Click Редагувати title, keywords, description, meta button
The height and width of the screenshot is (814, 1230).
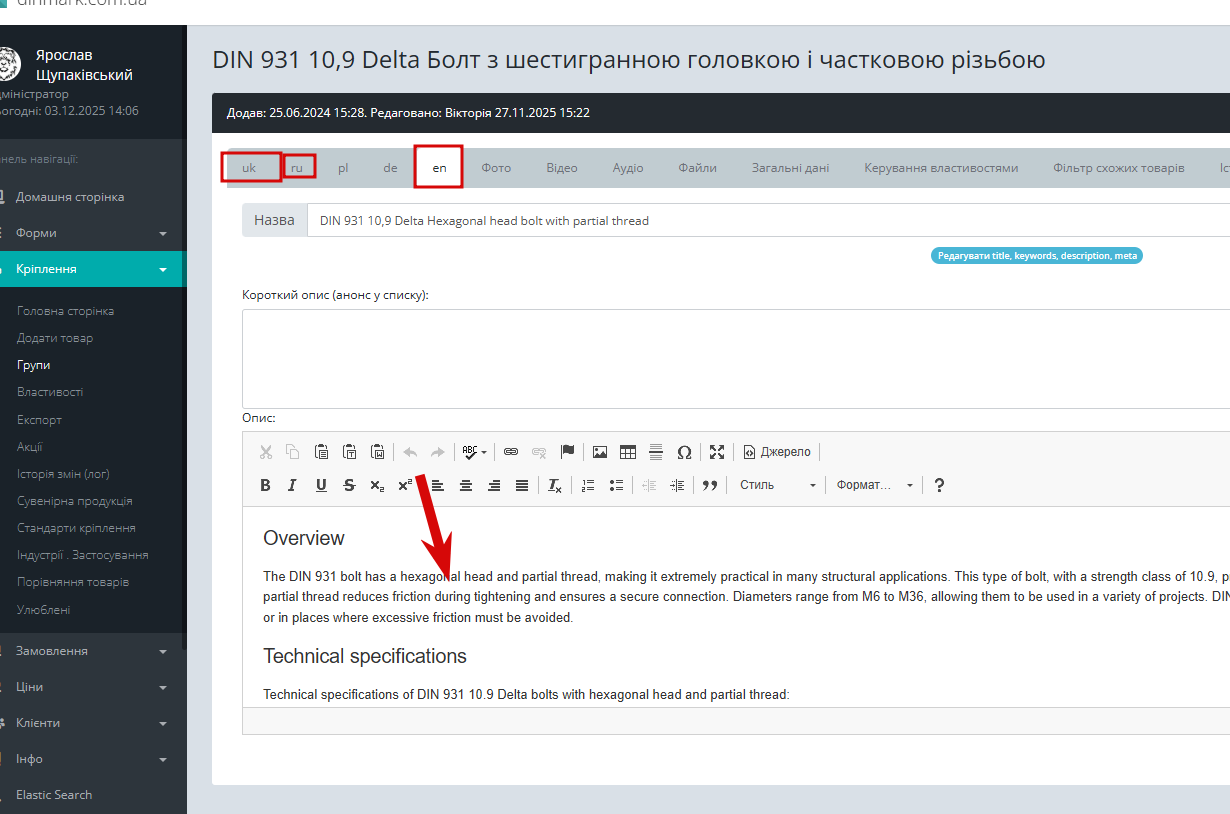(1037, 256)
